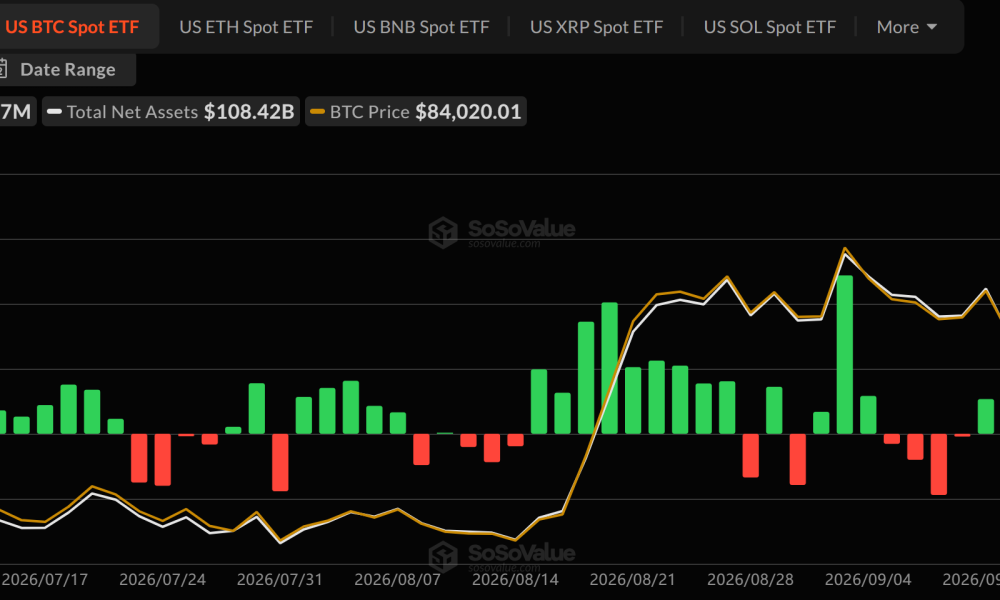
Task: Click the $108.42B Total Net Assets value
Action: (x=249, y=112)
